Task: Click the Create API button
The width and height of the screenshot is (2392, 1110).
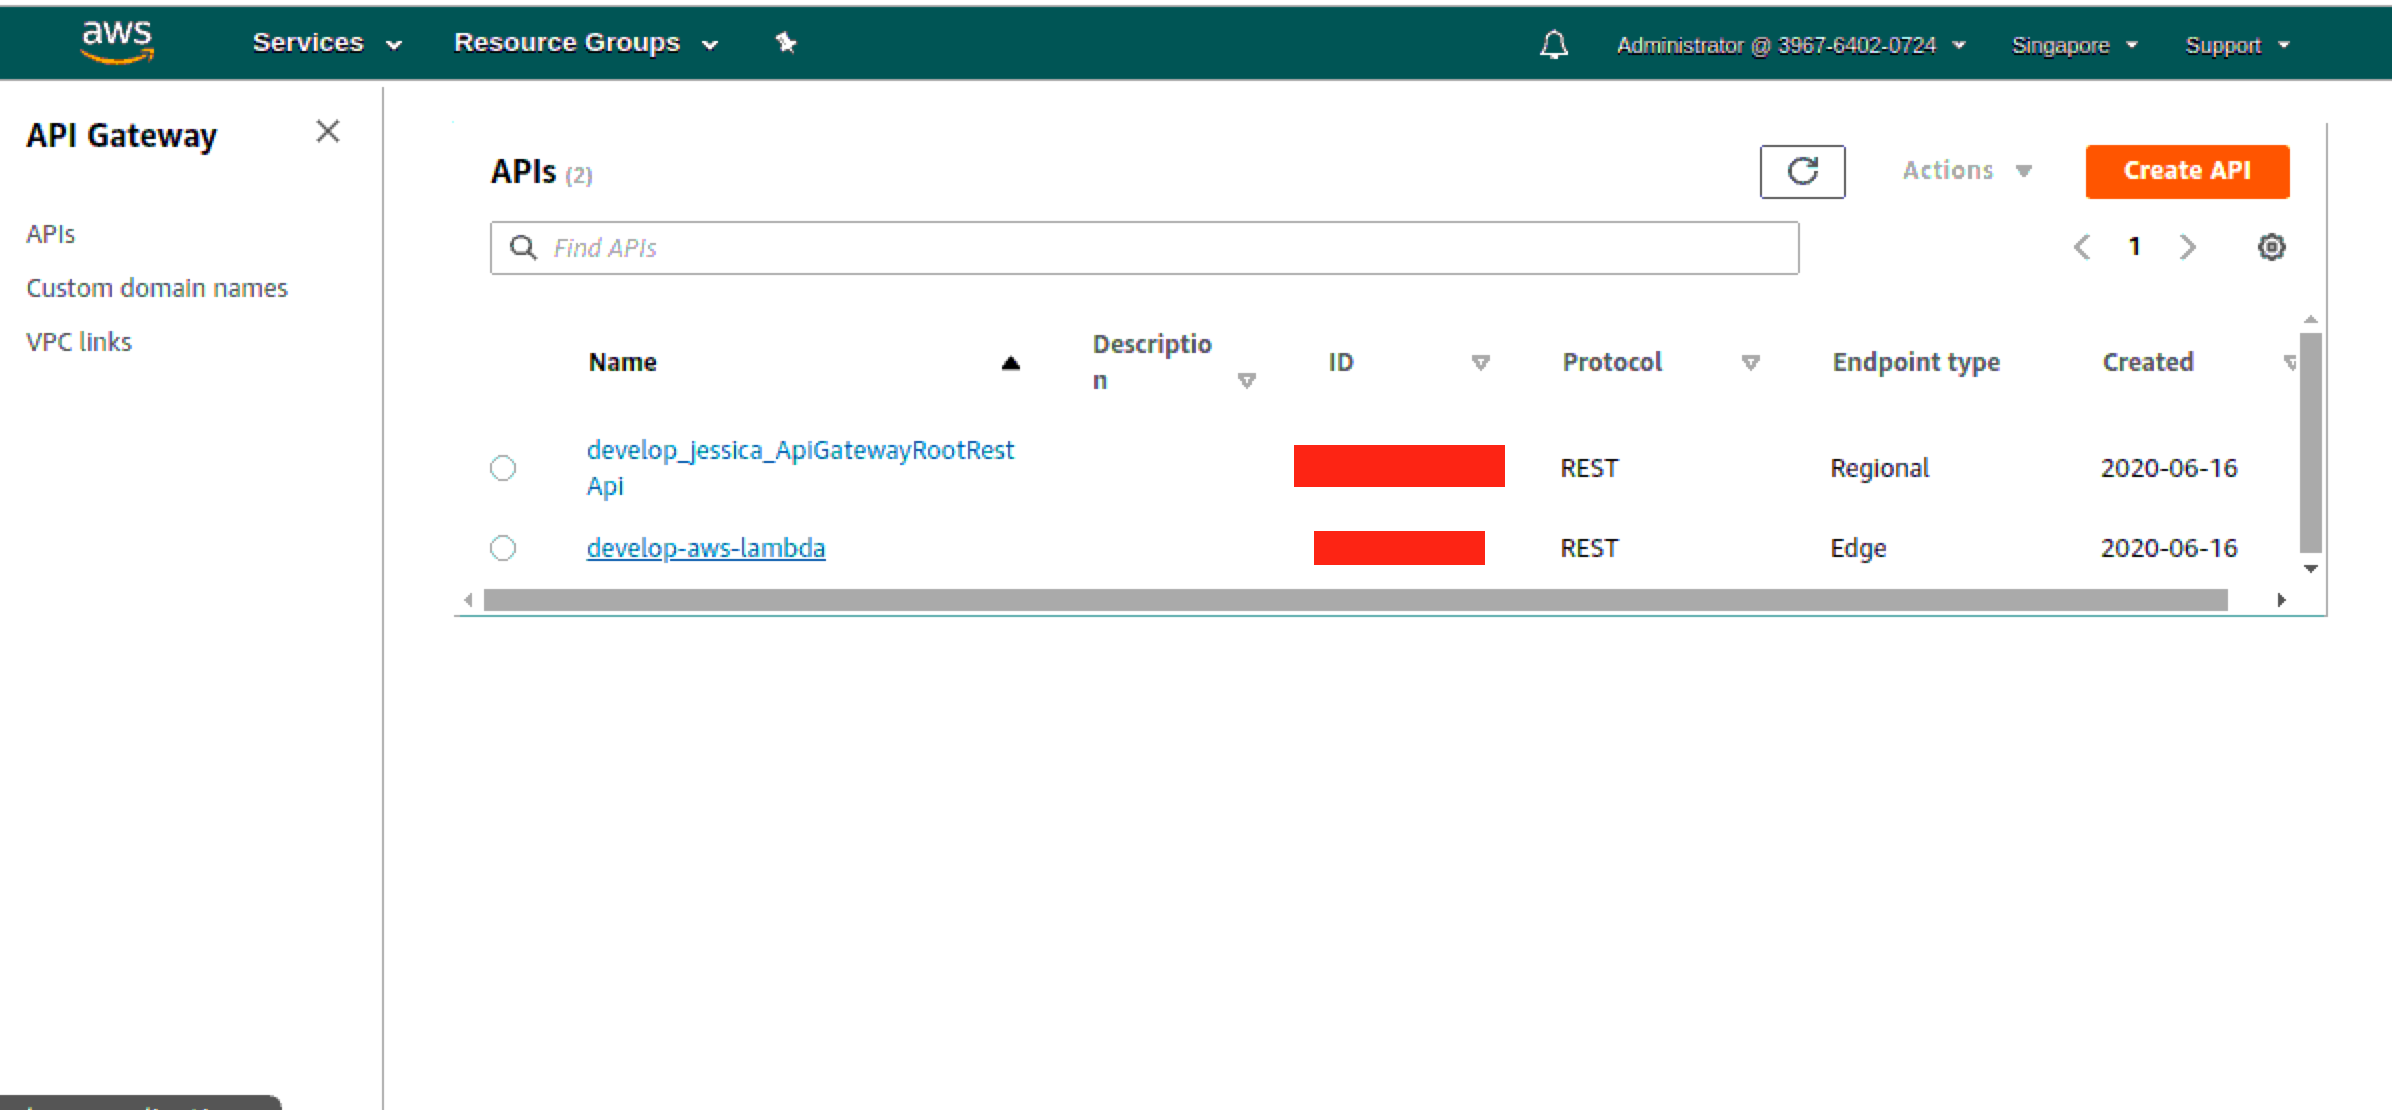Action: coord(2186,171)
